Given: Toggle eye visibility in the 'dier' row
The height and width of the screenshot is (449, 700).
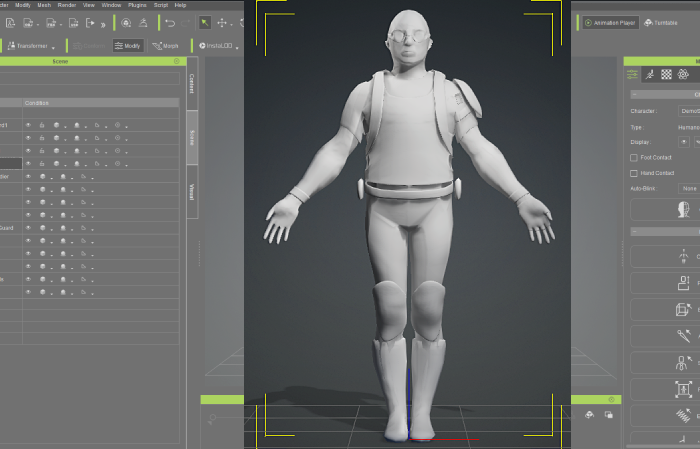Looking at the screenshot, I should point(28,177).
